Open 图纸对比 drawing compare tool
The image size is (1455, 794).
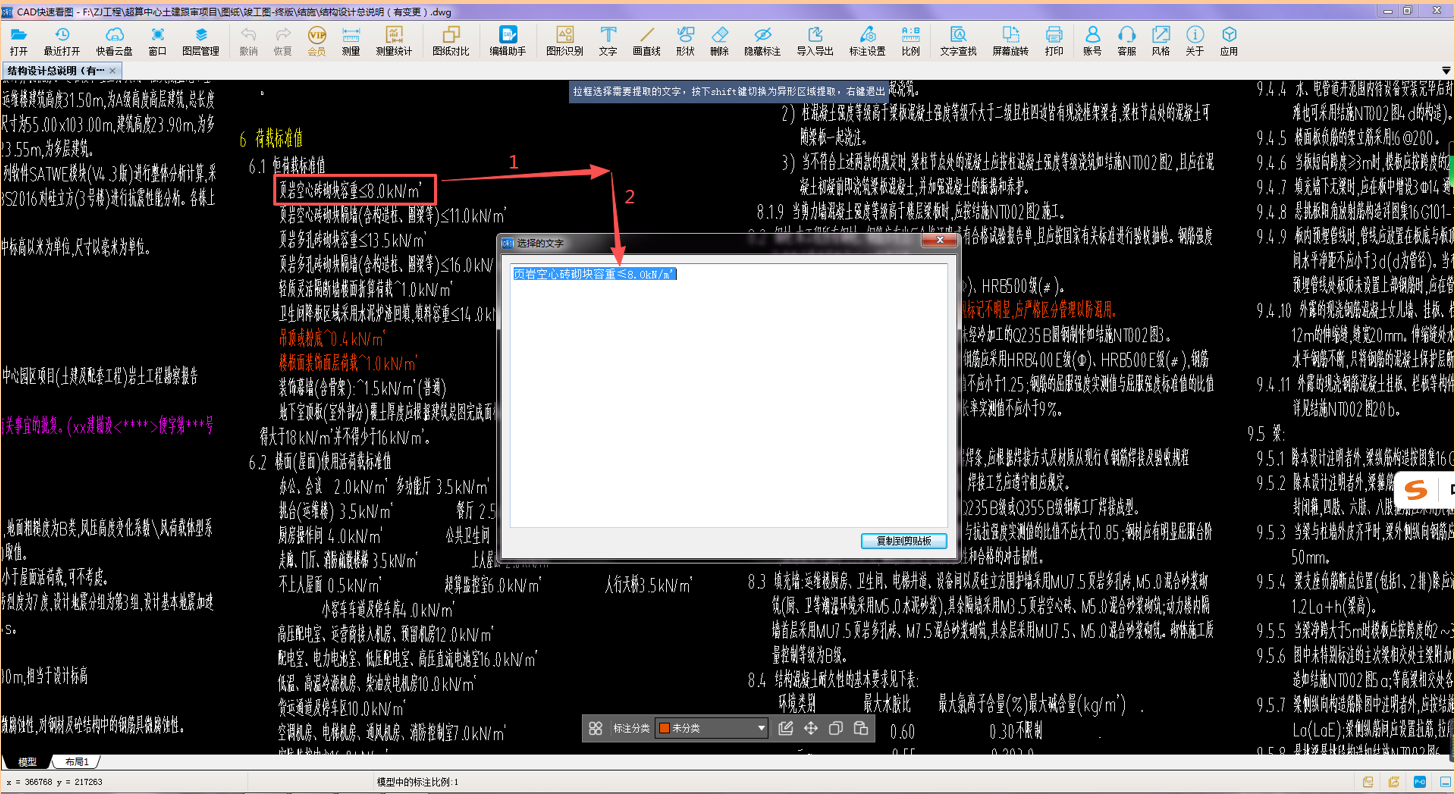(x=450, y=41)
